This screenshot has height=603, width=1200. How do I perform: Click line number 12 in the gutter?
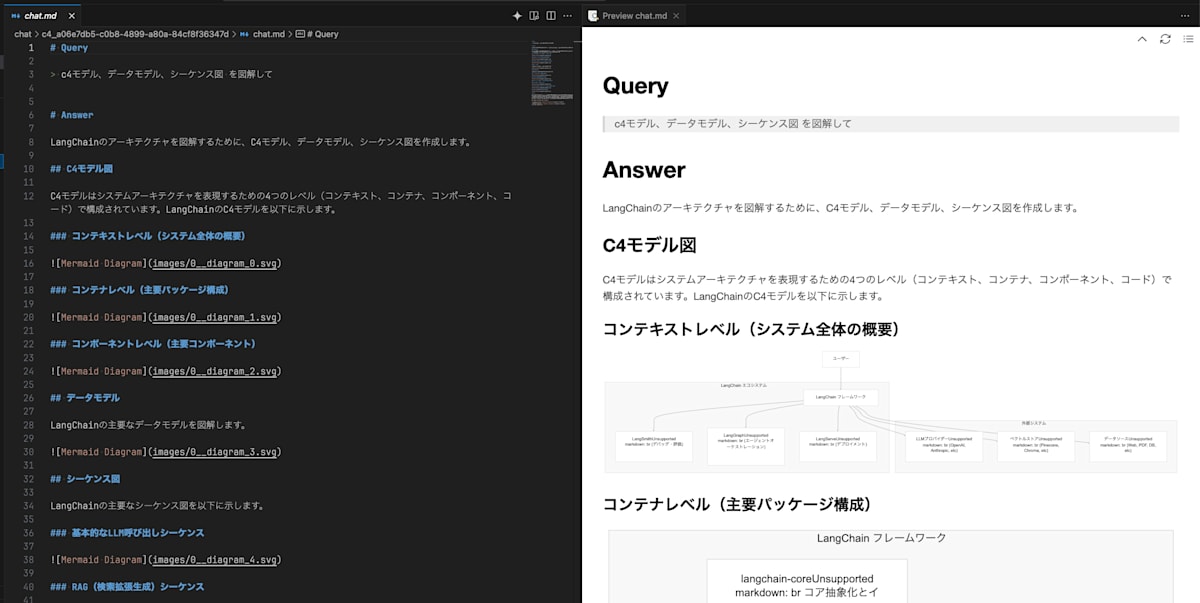tap(29, 196)
